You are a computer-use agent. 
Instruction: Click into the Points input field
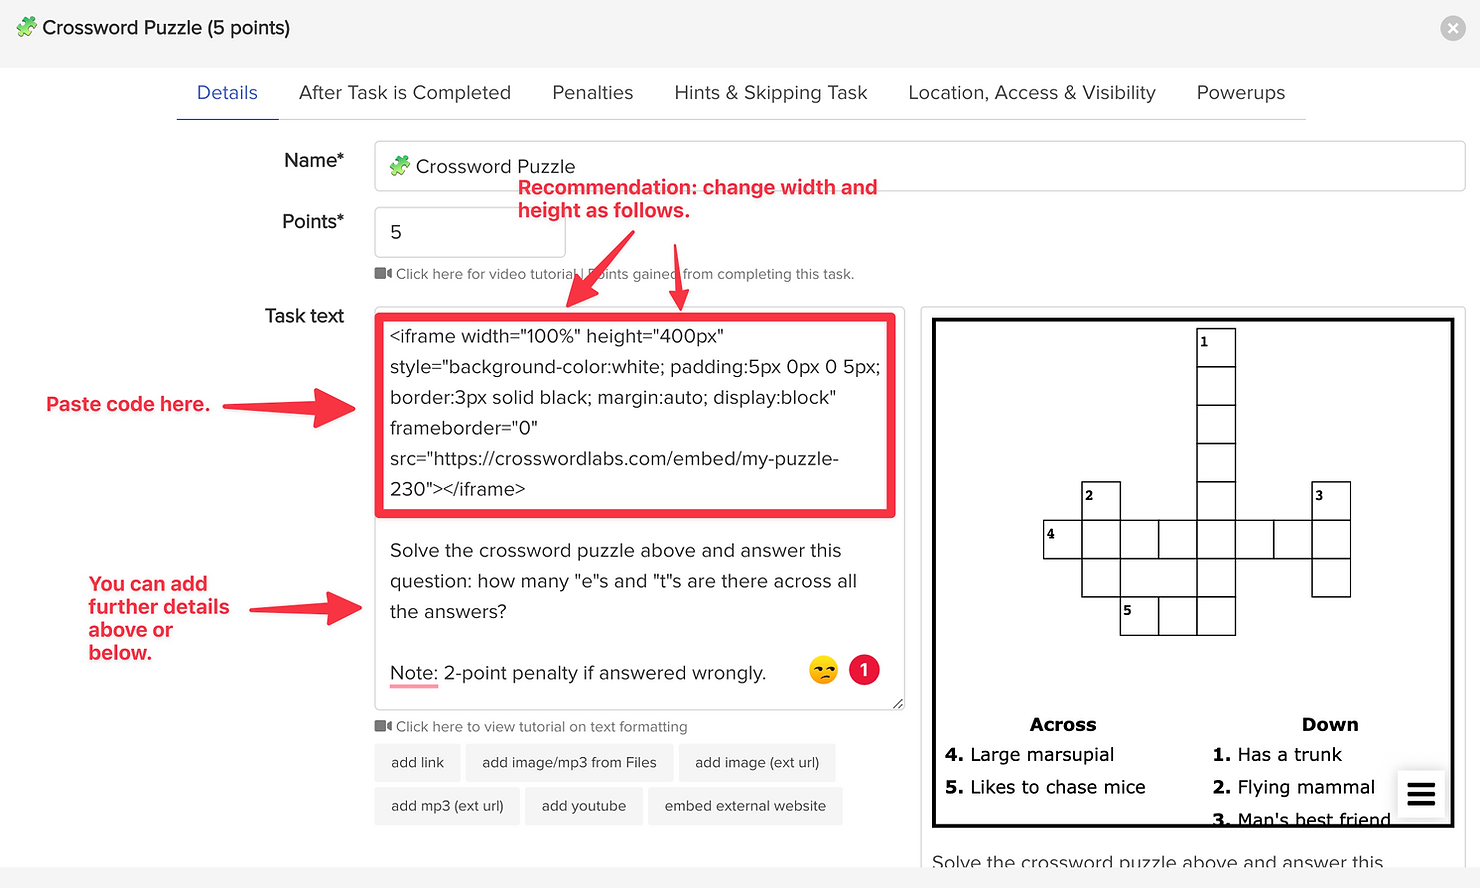(x=470, y=232)
